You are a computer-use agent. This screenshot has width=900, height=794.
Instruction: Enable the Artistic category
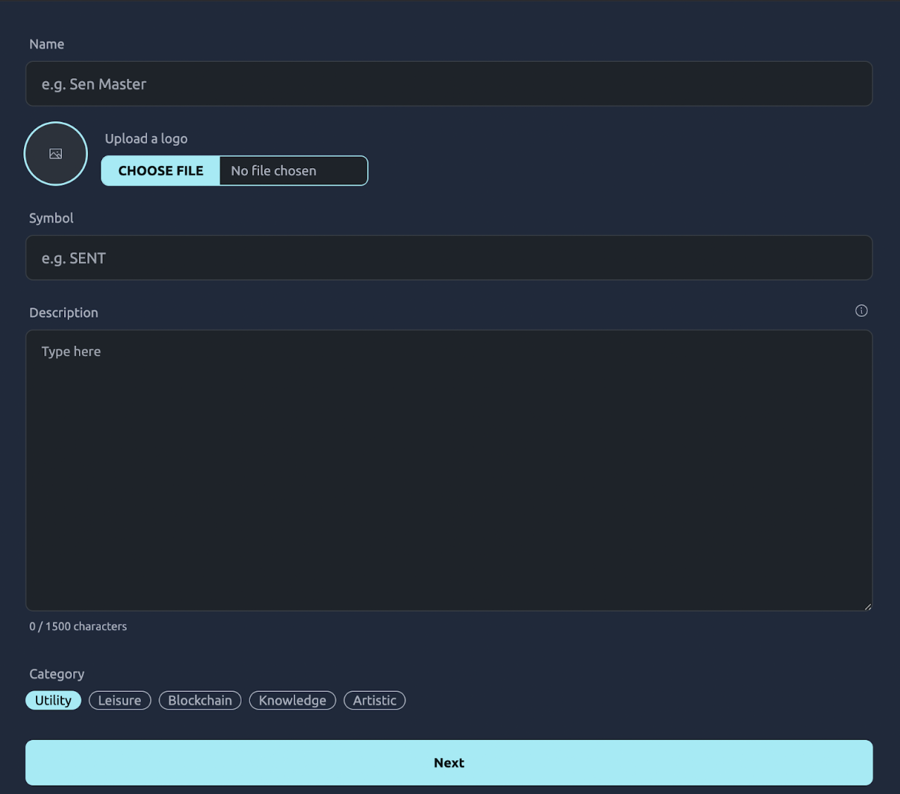(374, 700)
